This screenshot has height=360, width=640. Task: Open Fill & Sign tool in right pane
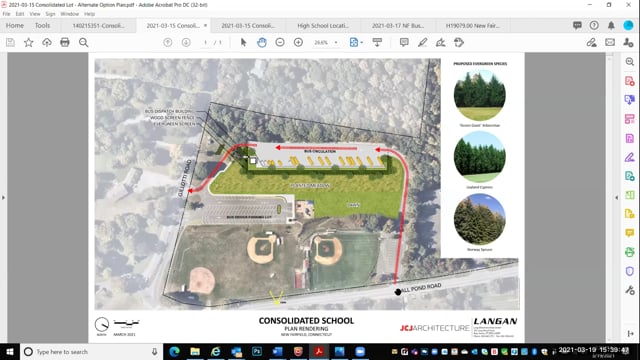[x=629, y=157]
